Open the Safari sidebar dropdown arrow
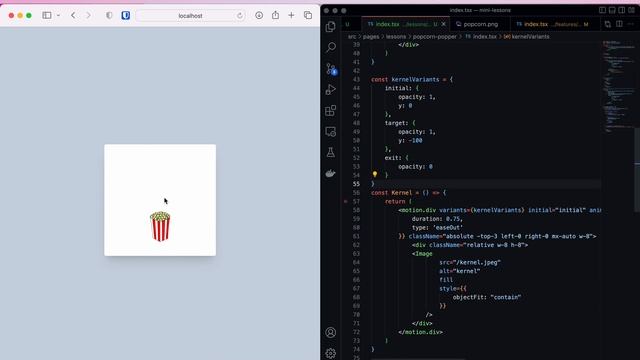This screenshot has height=360, width=640. (x=58, y=16)
